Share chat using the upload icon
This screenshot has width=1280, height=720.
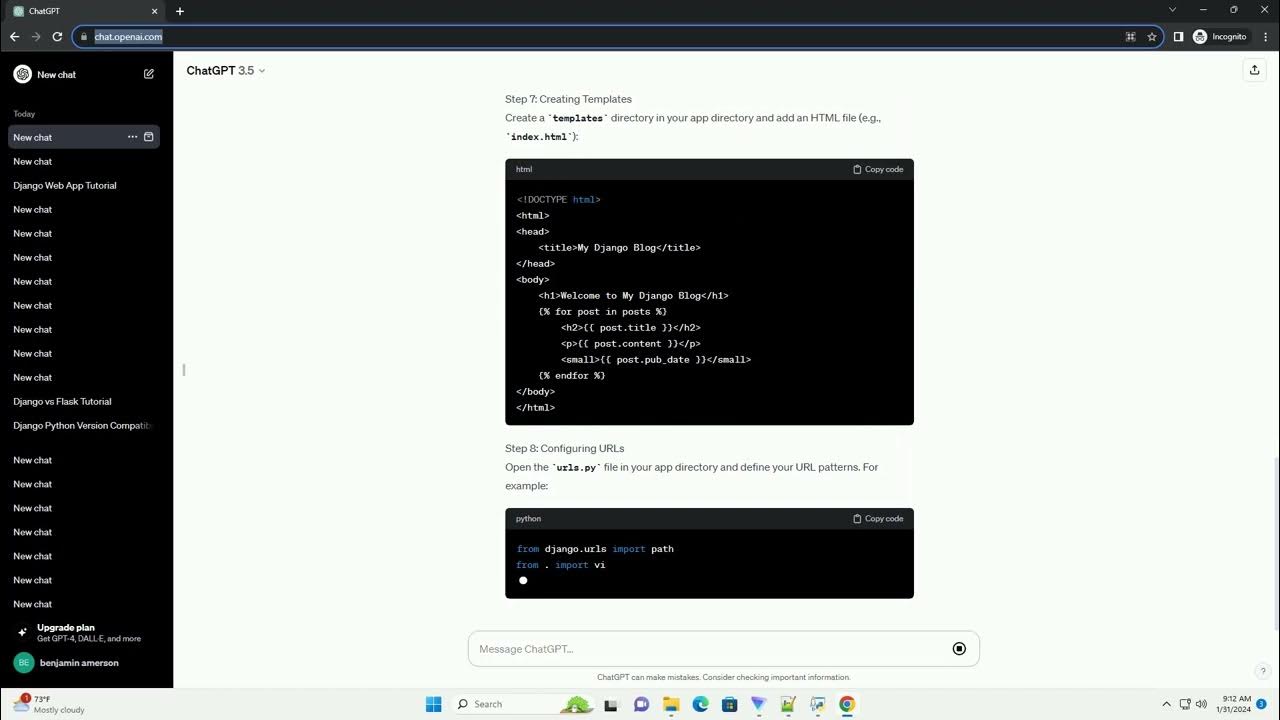click(x=1254, y=70)
